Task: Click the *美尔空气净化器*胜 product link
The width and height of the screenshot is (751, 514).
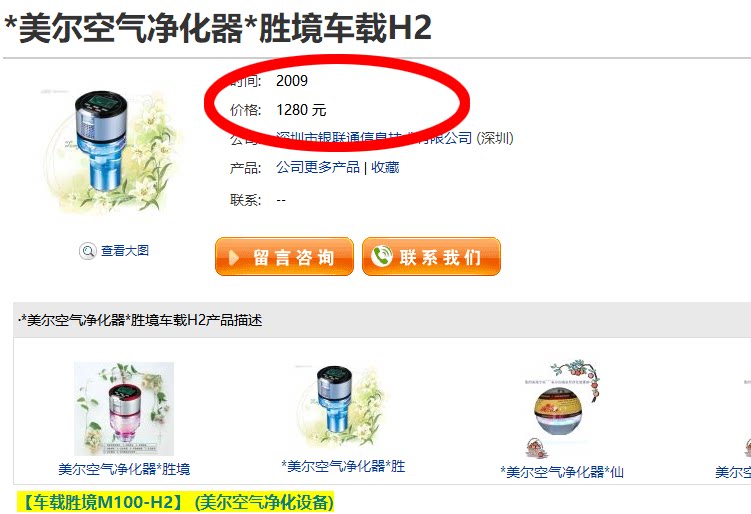Action: (x=343, y=466)
